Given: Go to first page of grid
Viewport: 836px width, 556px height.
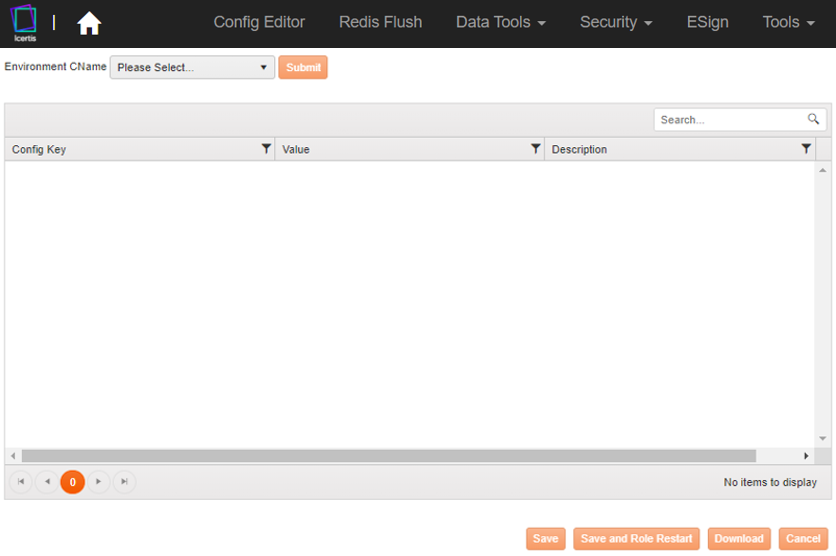Looking at the screenshot, I should pos(20,482).
